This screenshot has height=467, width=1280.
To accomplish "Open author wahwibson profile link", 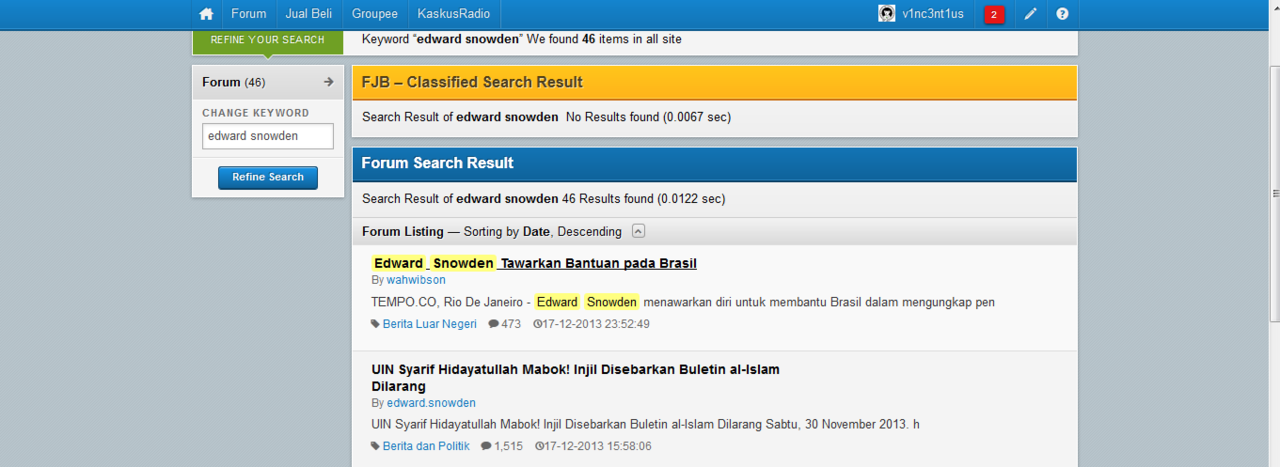I will 416,280.
